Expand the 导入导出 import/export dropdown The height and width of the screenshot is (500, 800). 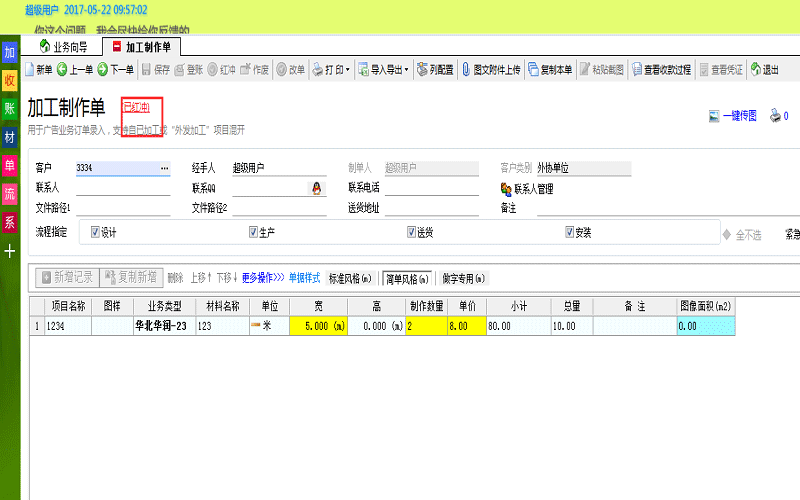(x=384, y=70)
